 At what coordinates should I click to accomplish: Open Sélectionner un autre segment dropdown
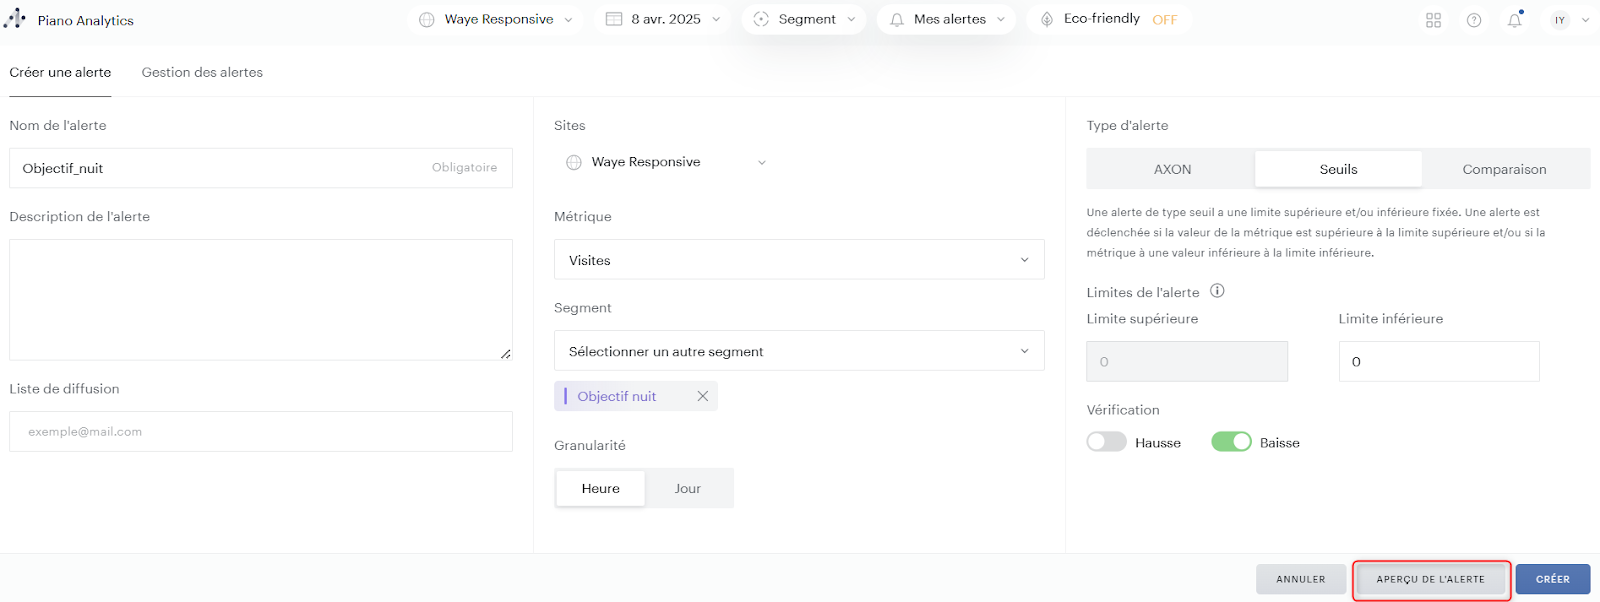click(799, 351)
